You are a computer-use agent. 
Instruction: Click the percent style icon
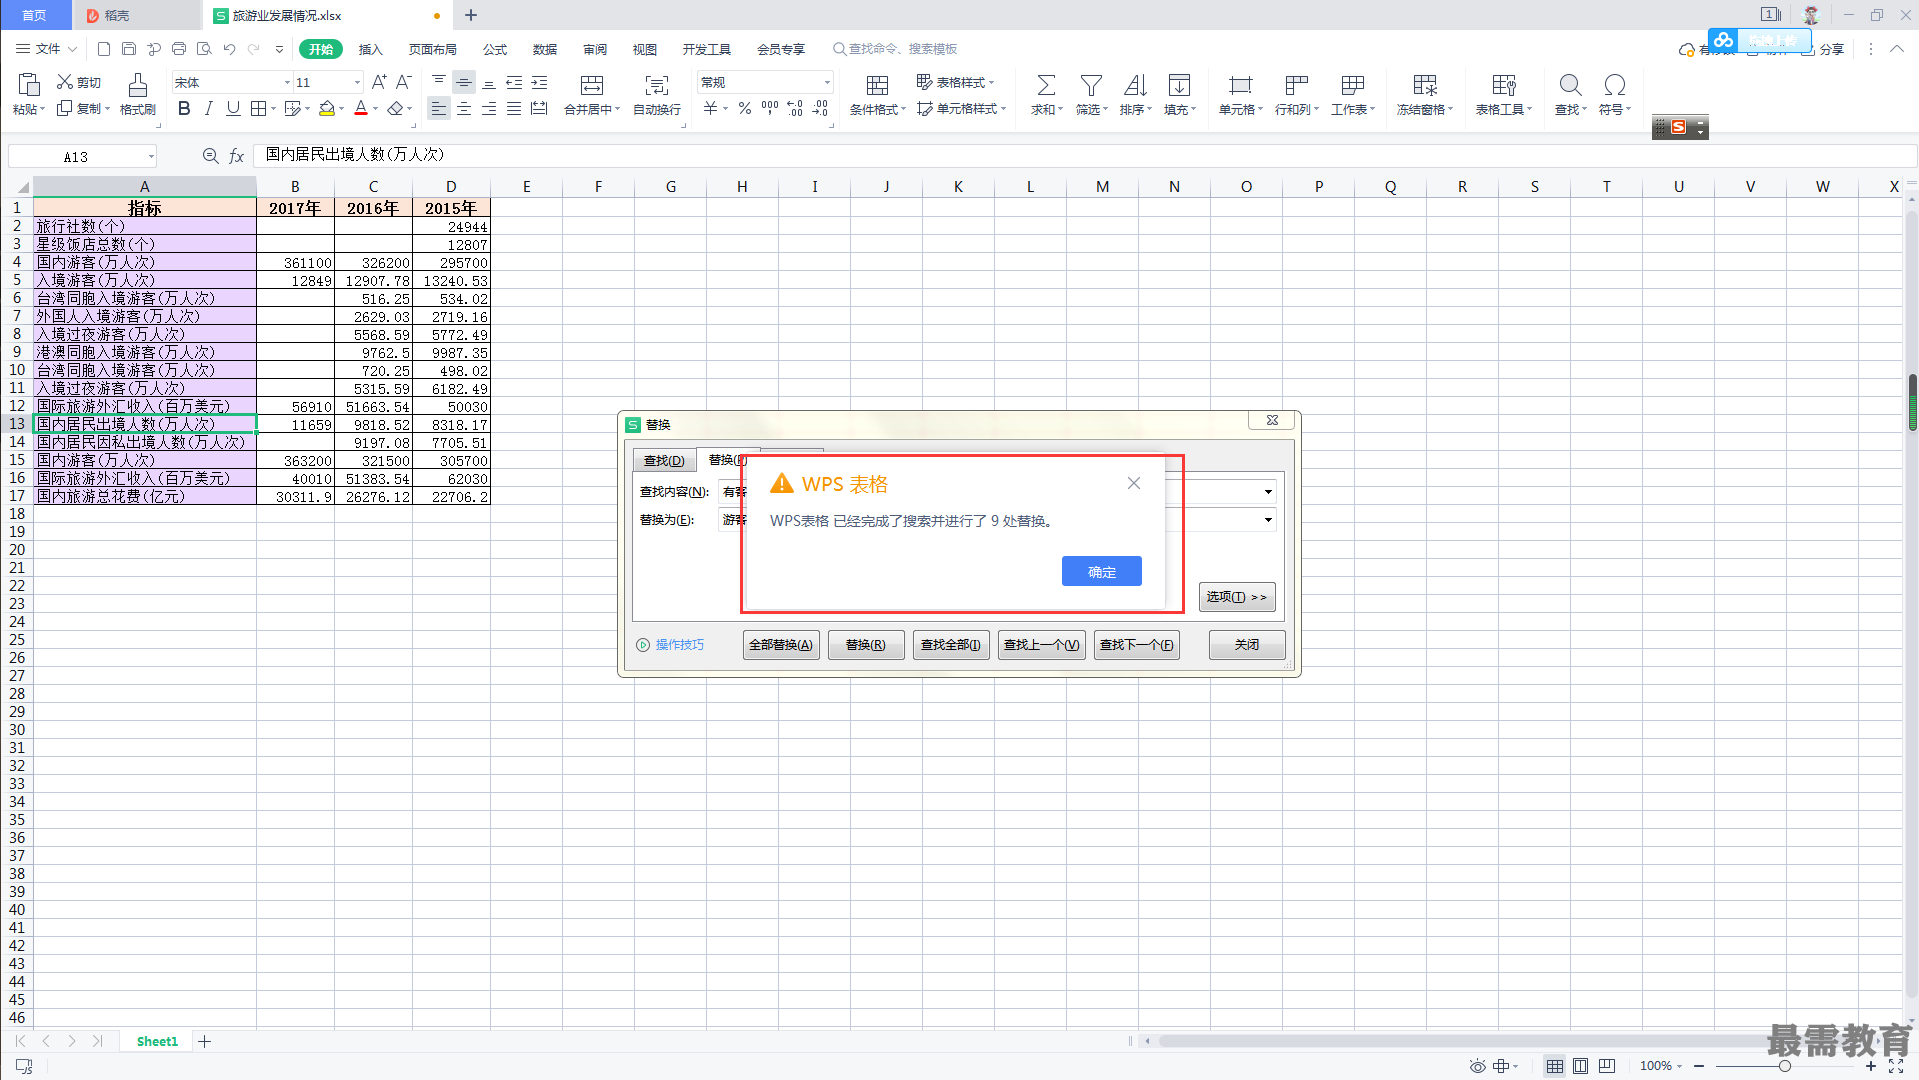(745, 108)
